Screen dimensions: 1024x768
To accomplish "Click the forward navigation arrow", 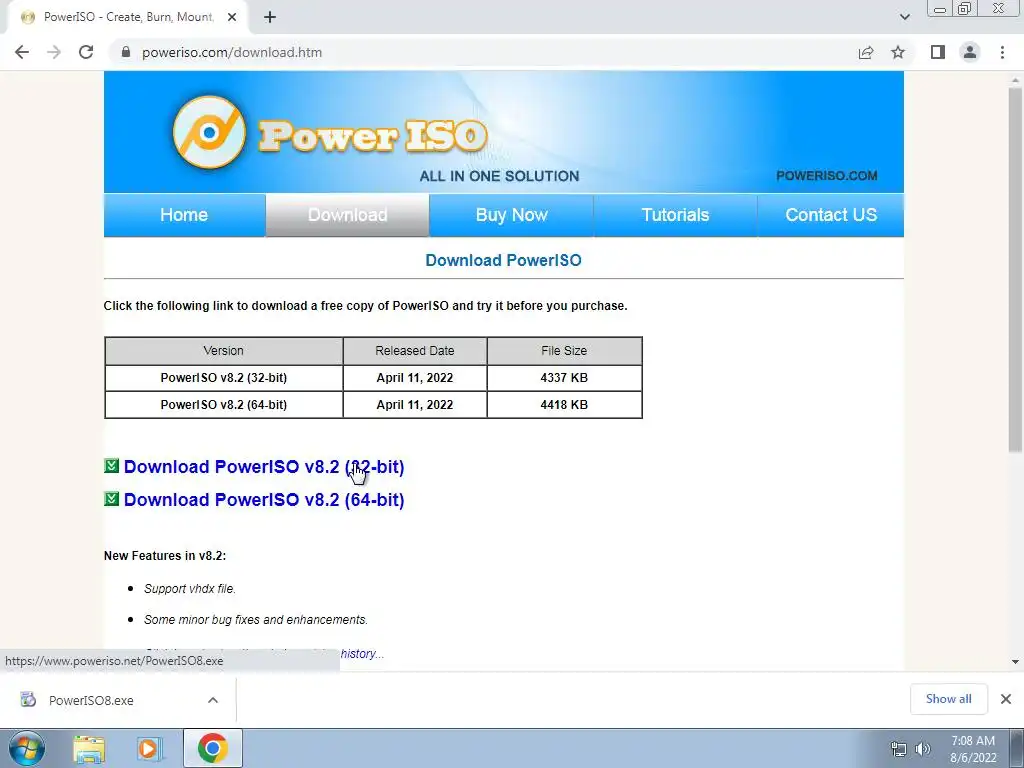I will [x=54, y=52].
